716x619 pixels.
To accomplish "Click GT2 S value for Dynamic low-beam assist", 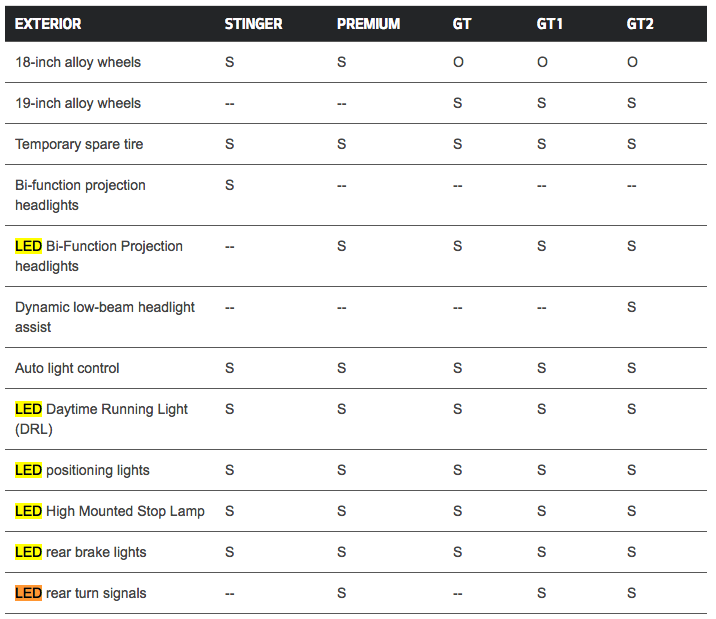I will pyautogui.click(x=632, y=307).
